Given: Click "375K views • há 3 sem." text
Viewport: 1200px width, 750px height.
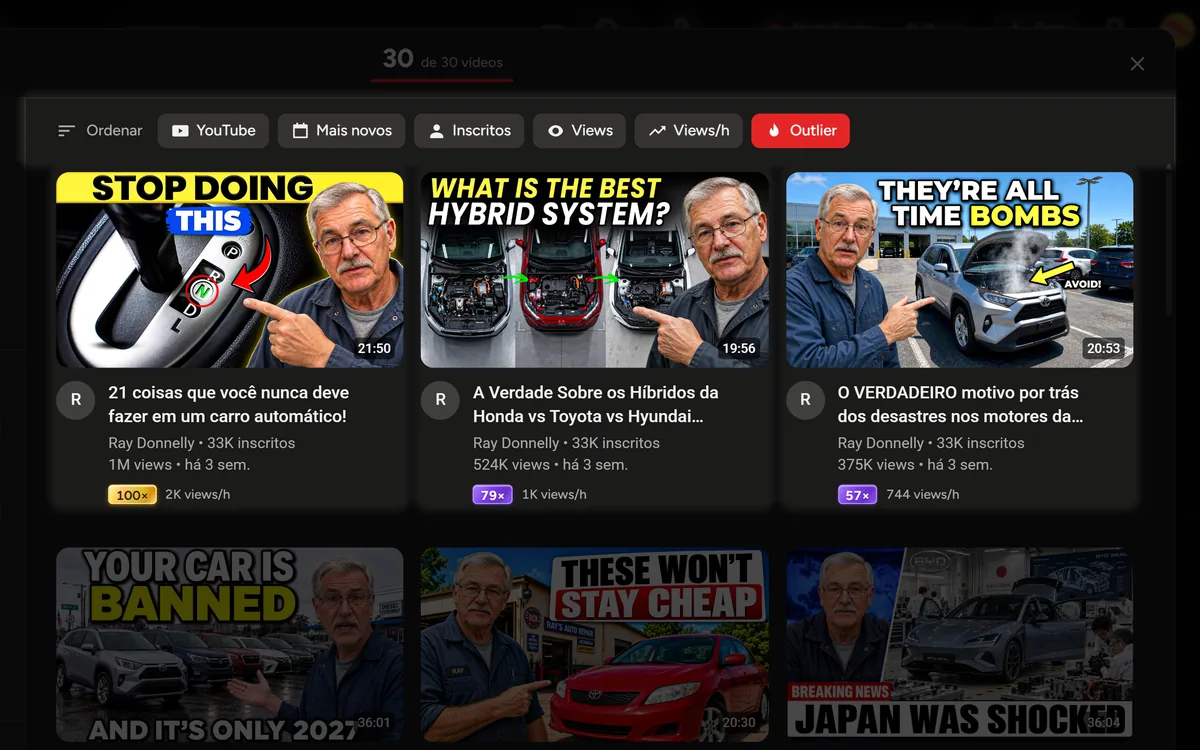Looking at the screenshot, I should (x=915, y=465).
